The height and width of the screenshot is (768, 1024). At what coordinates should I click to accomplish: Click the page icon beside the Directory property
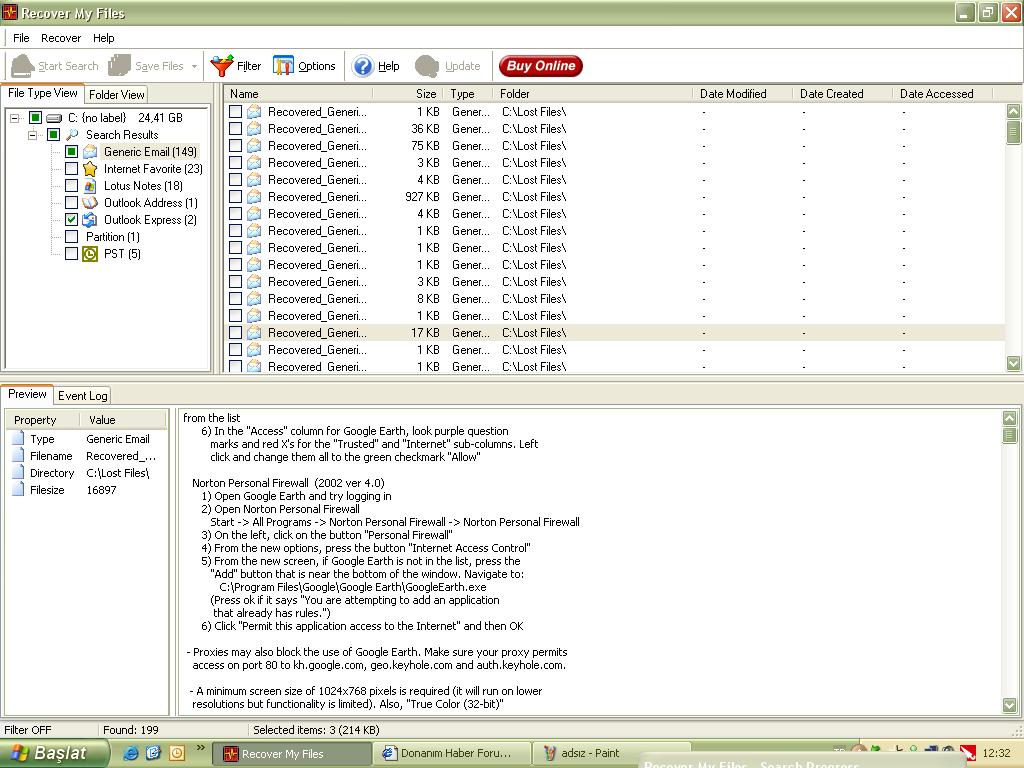[18, 472]
